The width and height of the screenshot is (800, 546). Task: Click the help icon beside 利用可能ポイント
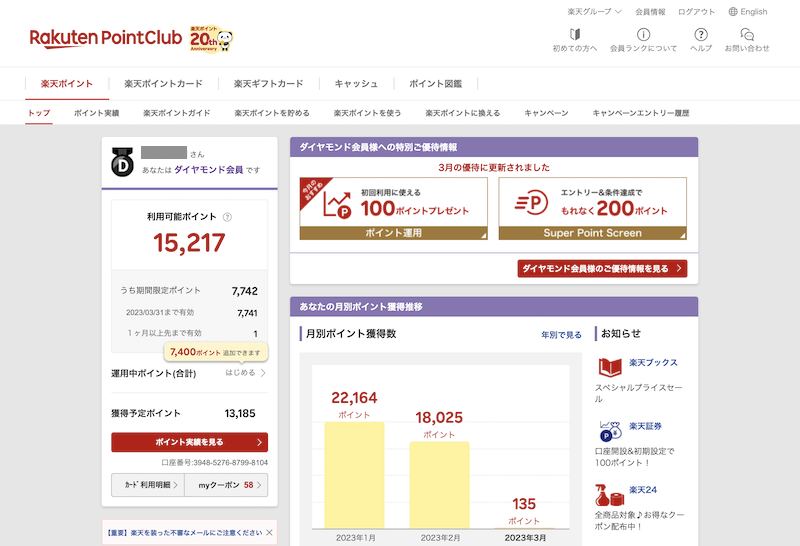(228, 217)
